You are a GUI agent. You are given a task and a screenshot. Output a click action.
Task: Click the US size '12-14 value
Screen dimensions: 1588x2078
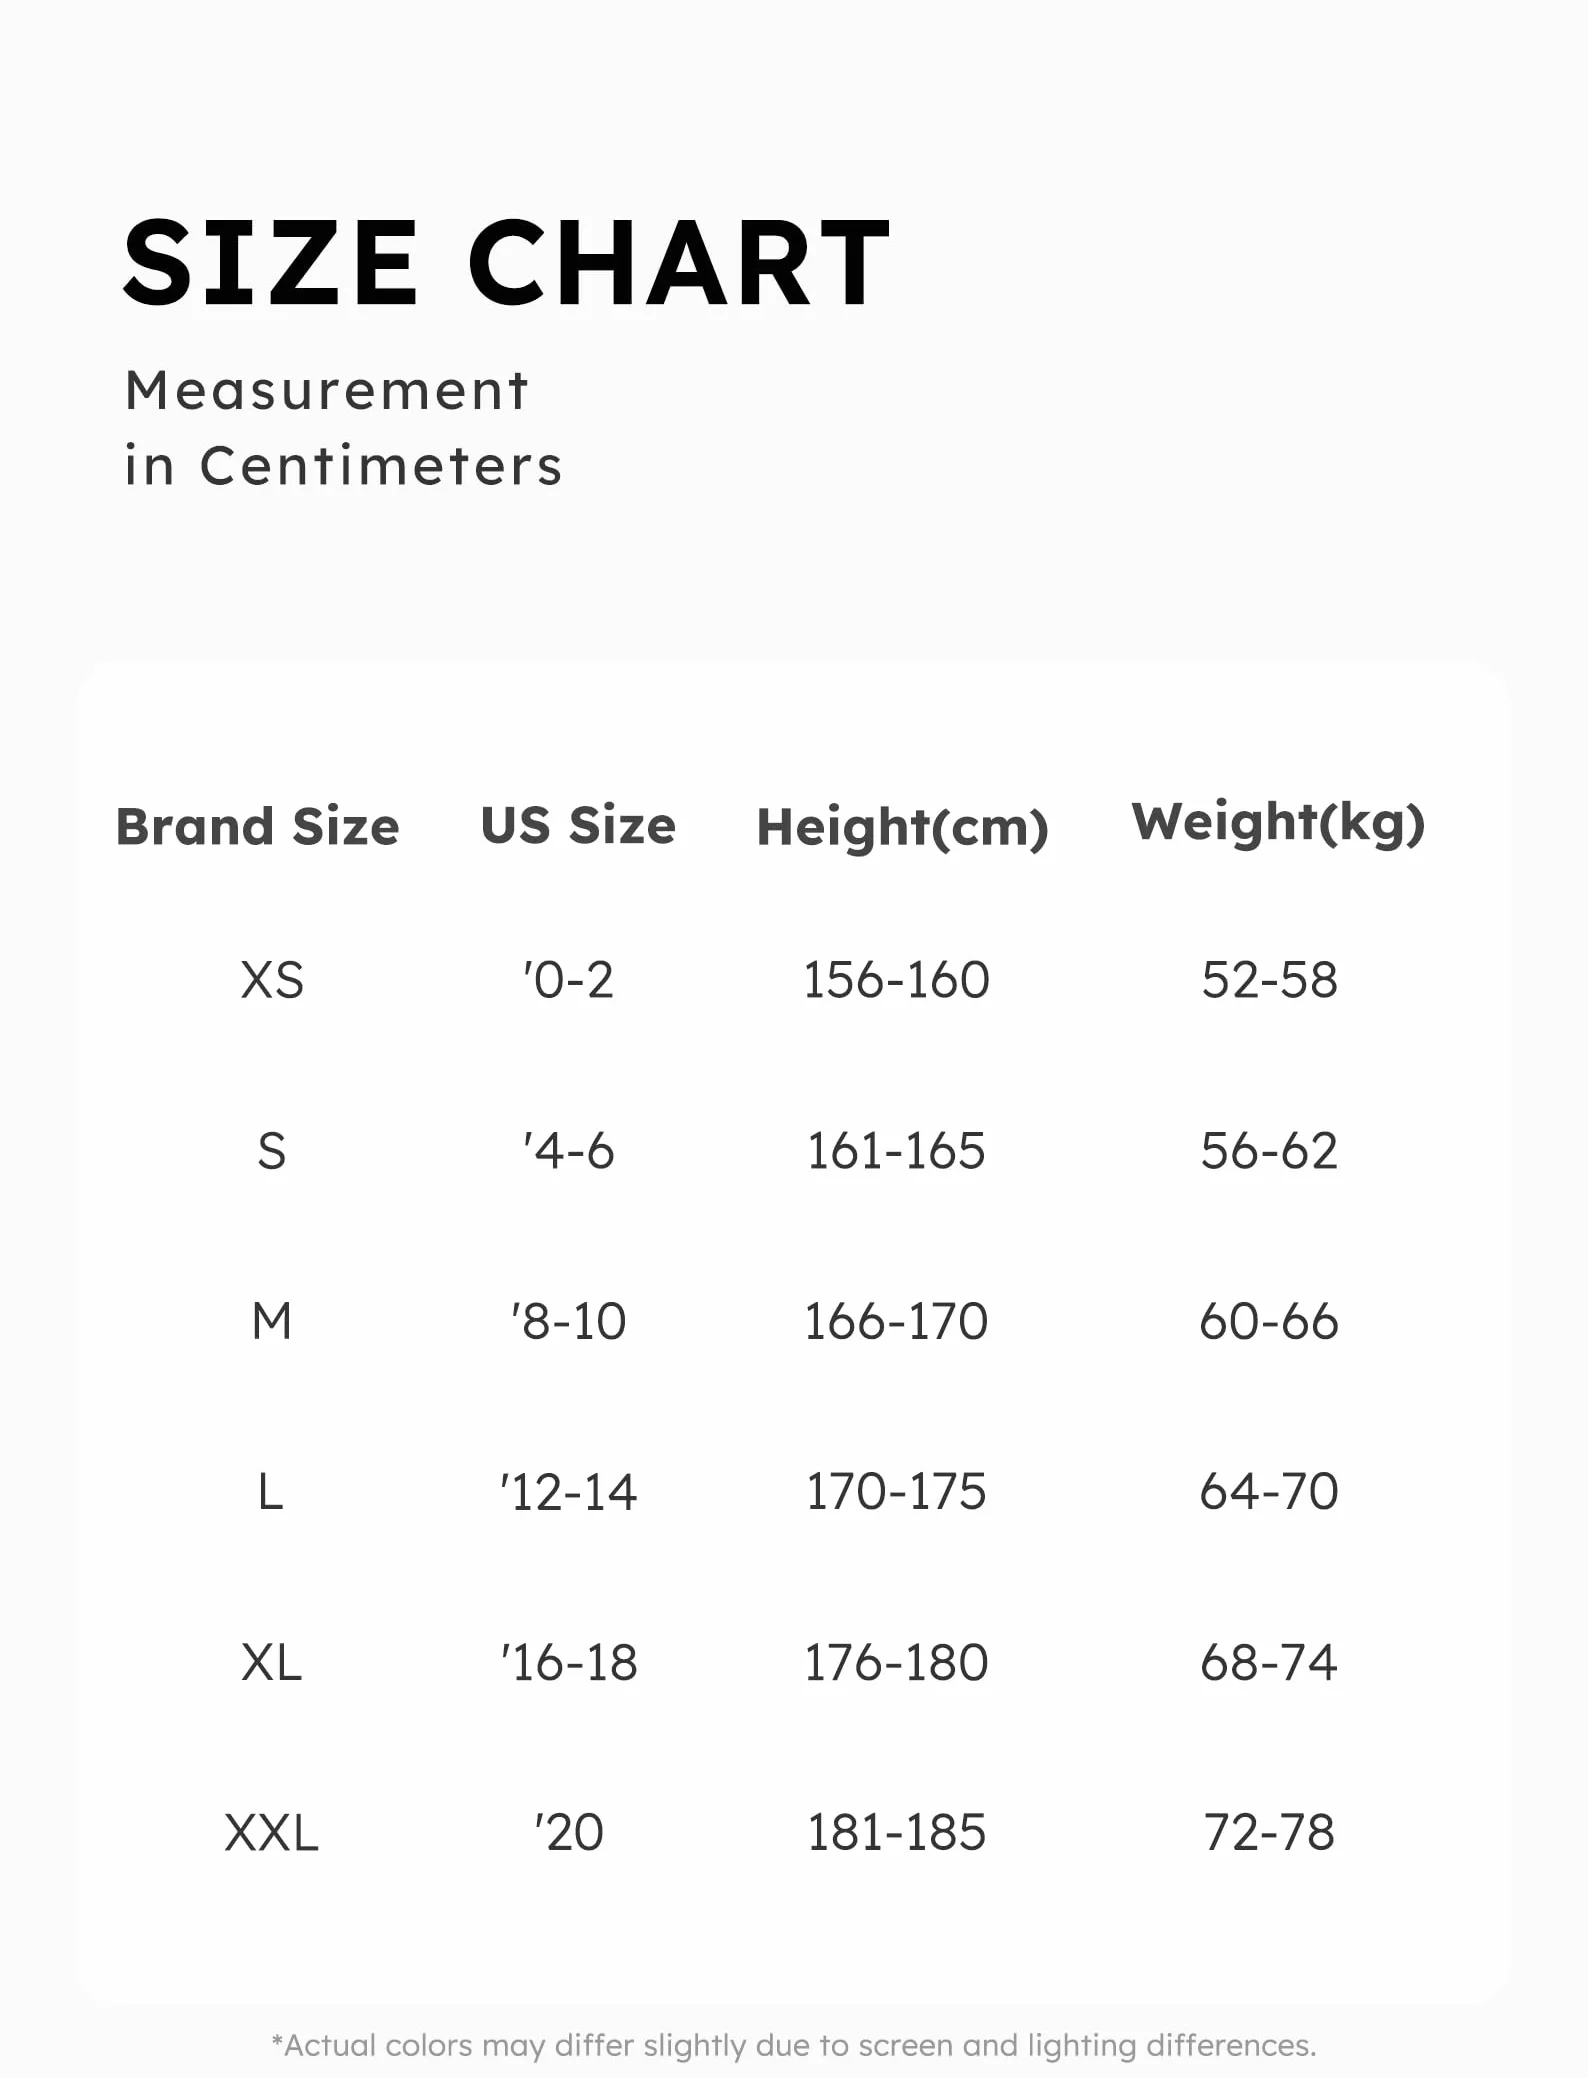coord(568,1492)
